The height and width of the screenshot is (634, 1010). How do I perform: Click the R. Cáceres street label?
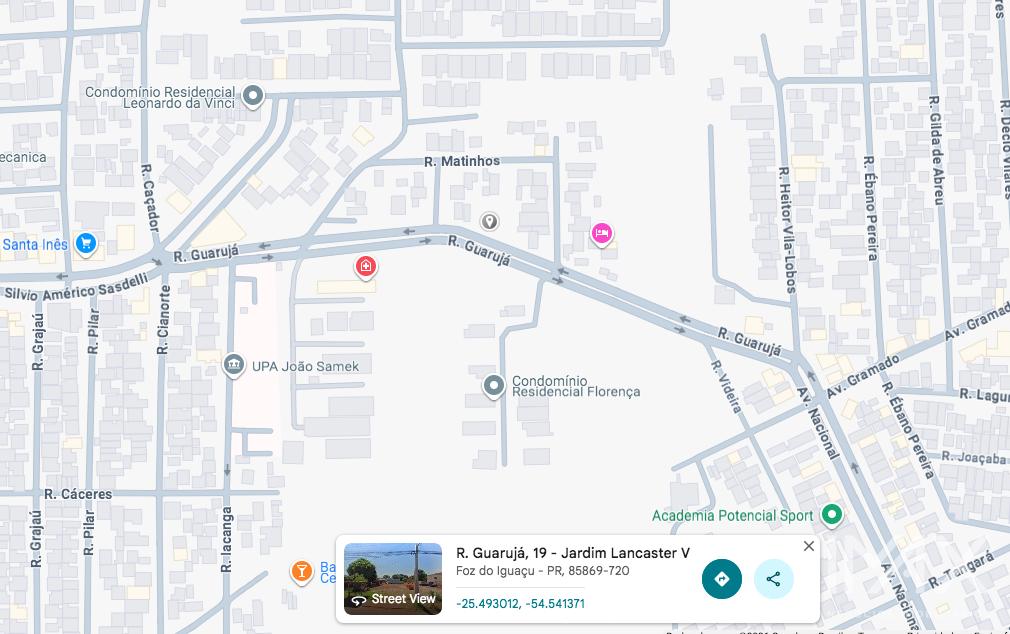(x=78, y=494)
